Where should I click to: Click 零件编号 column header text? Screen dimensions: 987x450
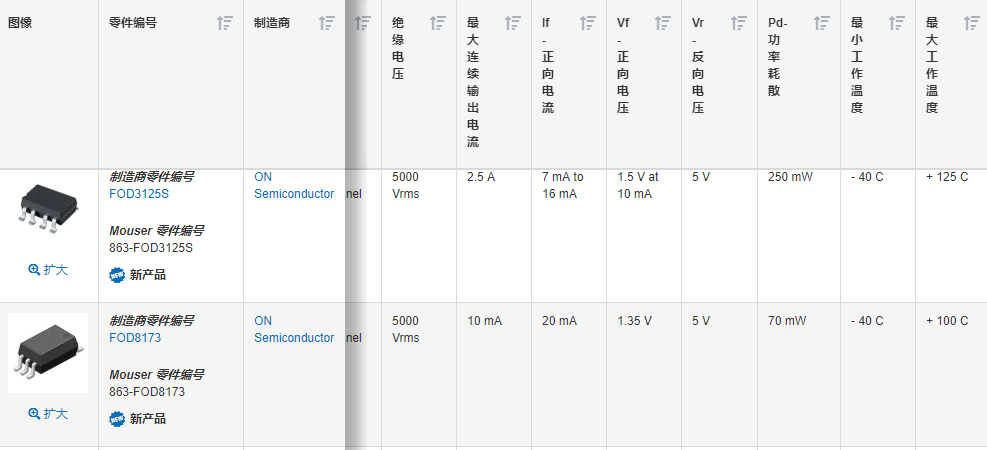(x=133, y=23)
